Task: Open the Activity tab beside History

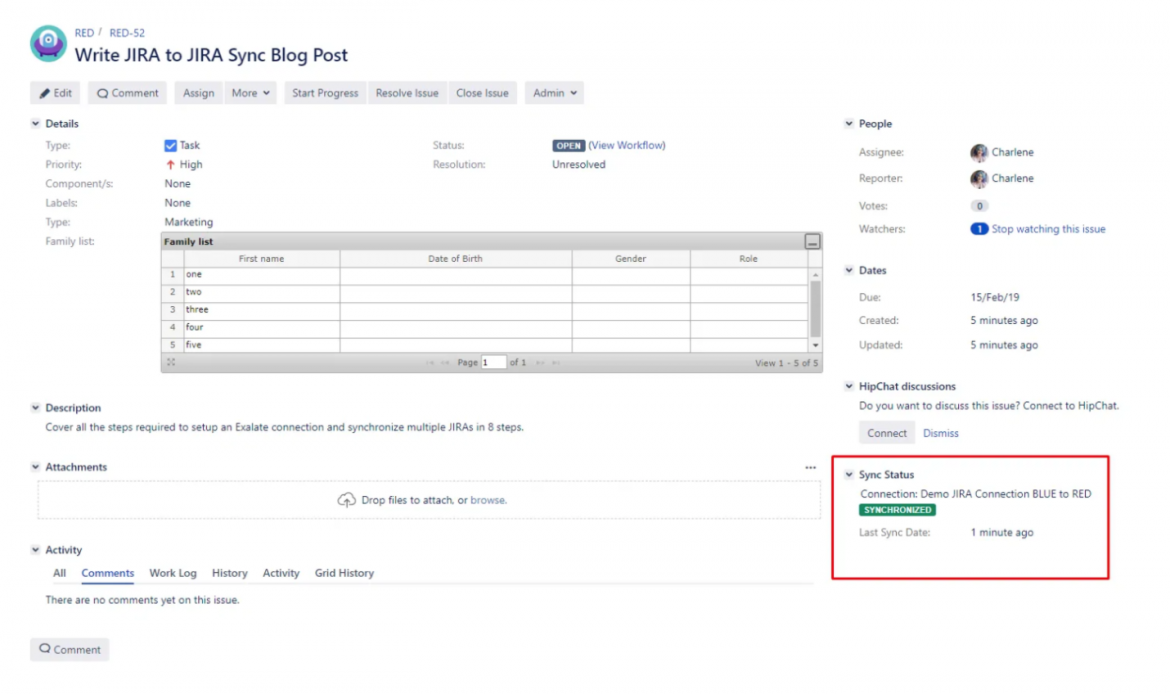Action: [x=281, y=573]
